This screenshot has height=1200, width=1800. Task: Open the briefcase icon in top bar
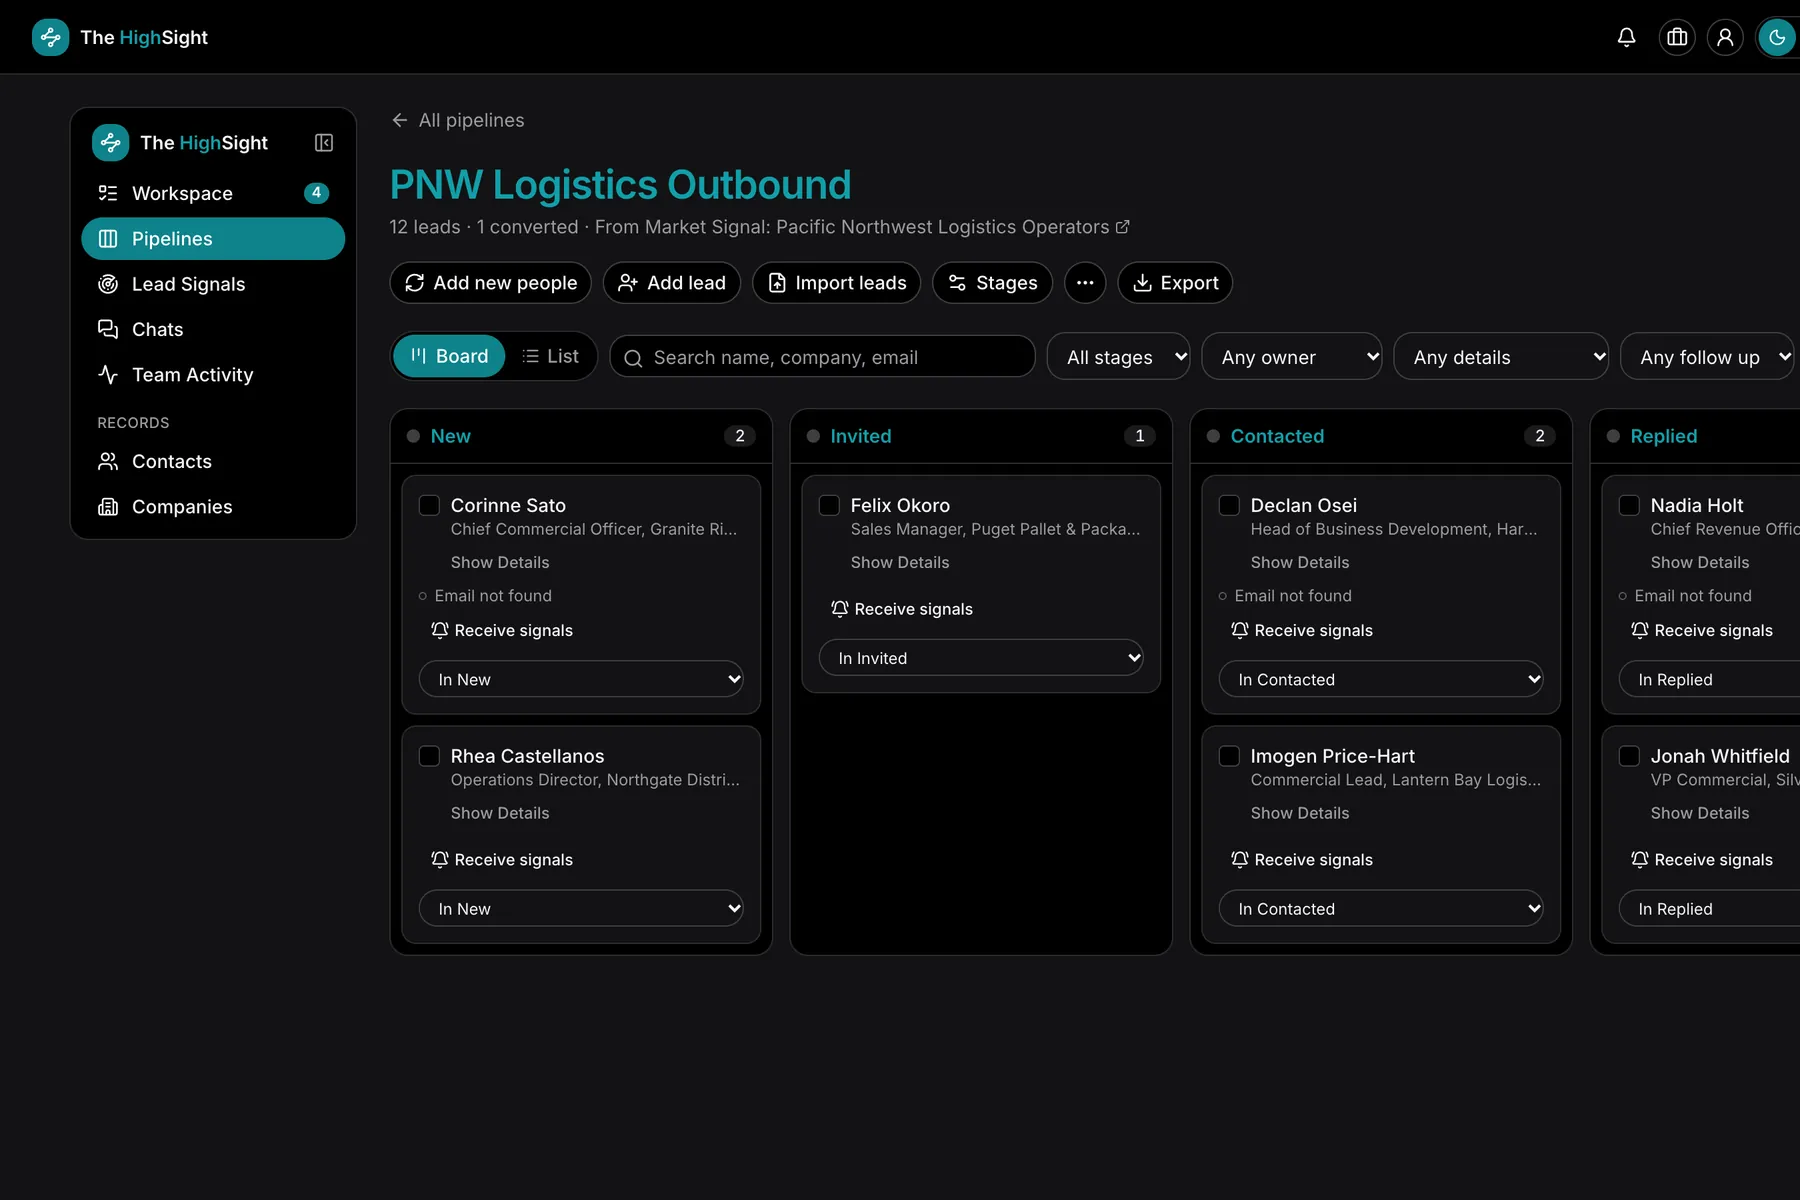tap(1677, 37)
